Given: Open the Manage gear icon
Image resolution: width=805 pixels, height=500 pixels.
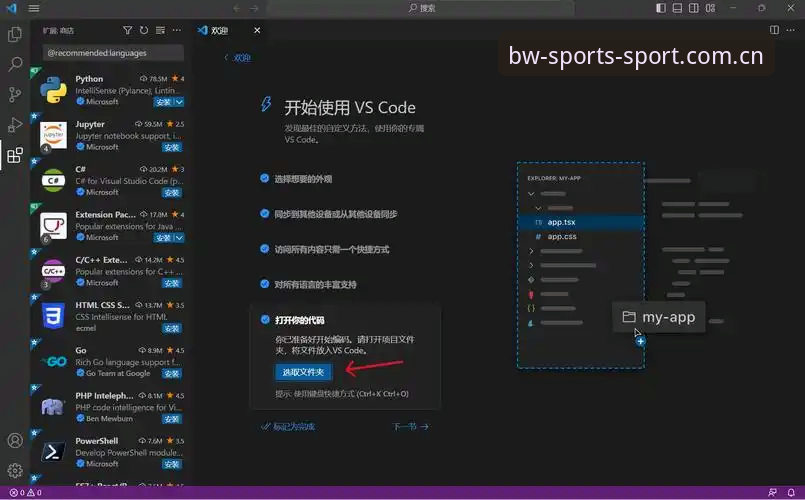Looking at the screenshot, I should click(15, 470).
